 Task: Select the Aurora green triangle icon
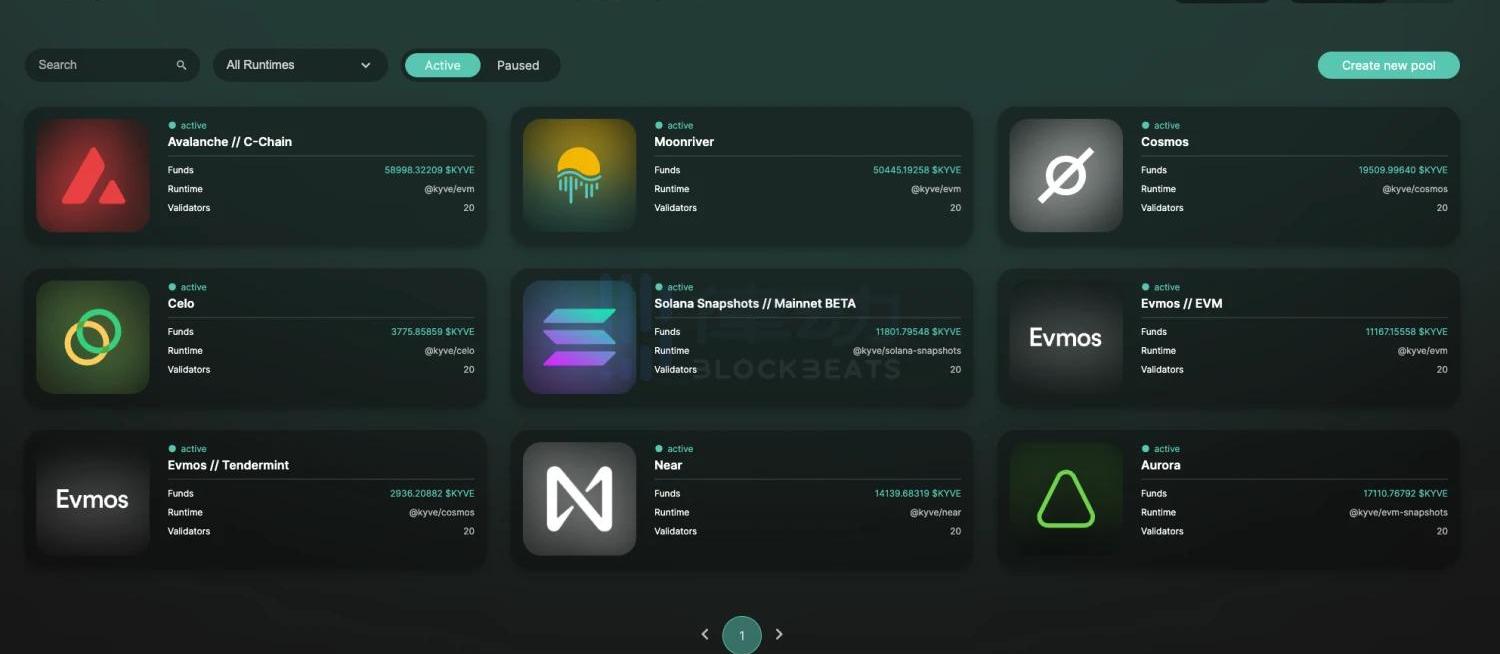click(x=1065, y=499)
